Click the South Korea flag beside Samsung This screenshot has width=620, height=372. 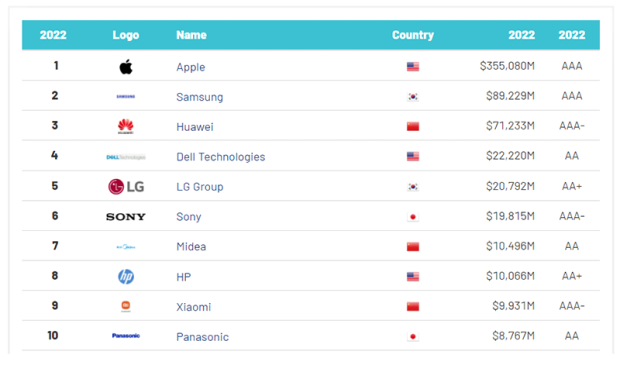tap(413, 96)
